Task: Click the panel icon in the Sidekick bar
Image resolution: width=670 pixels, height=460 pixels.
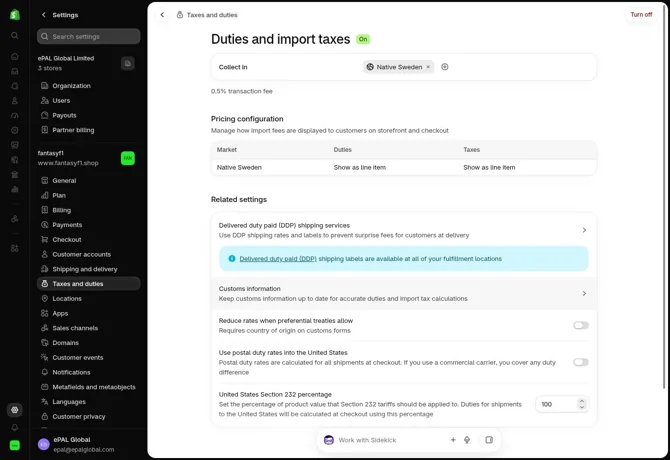Action: (x=489, y=440)
